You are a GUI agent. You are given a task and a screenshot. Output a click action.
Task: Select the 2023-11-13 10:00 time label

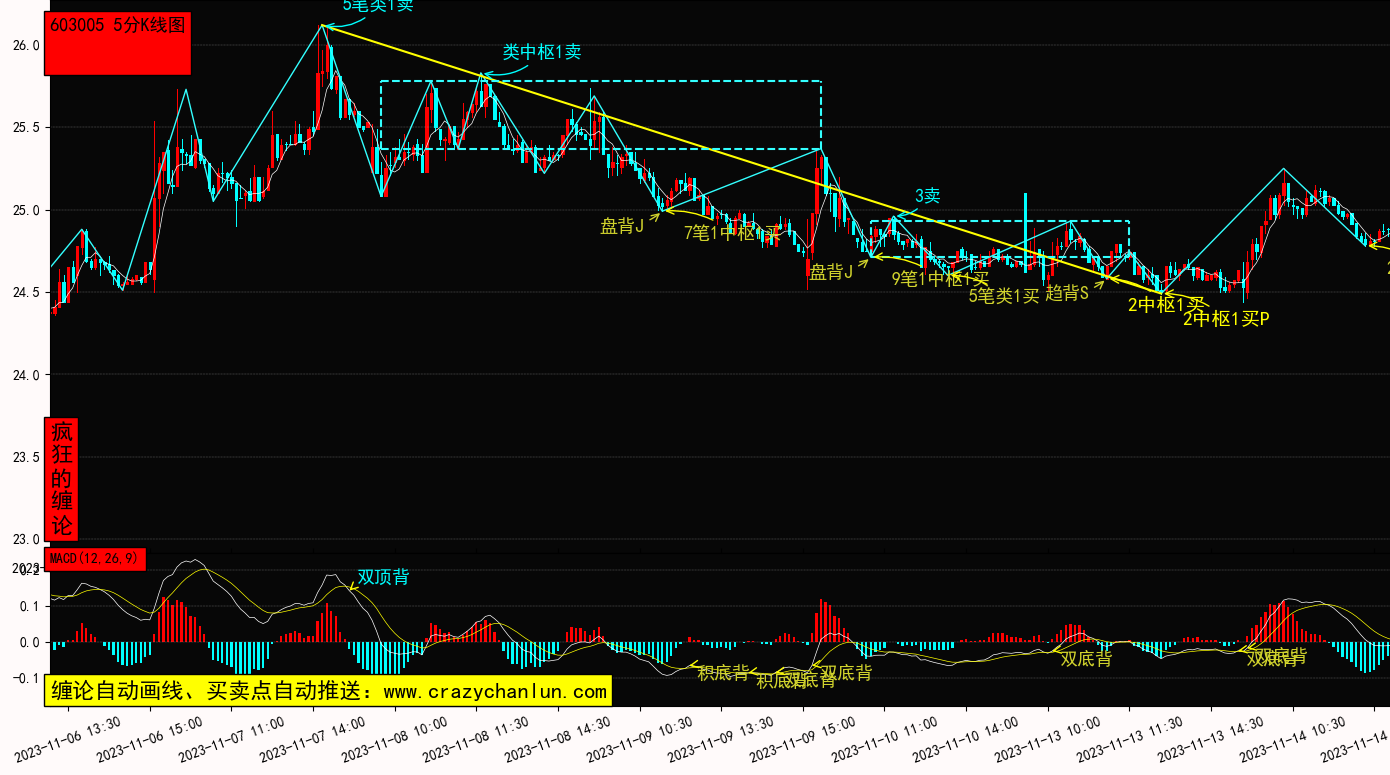[1048, 739]
